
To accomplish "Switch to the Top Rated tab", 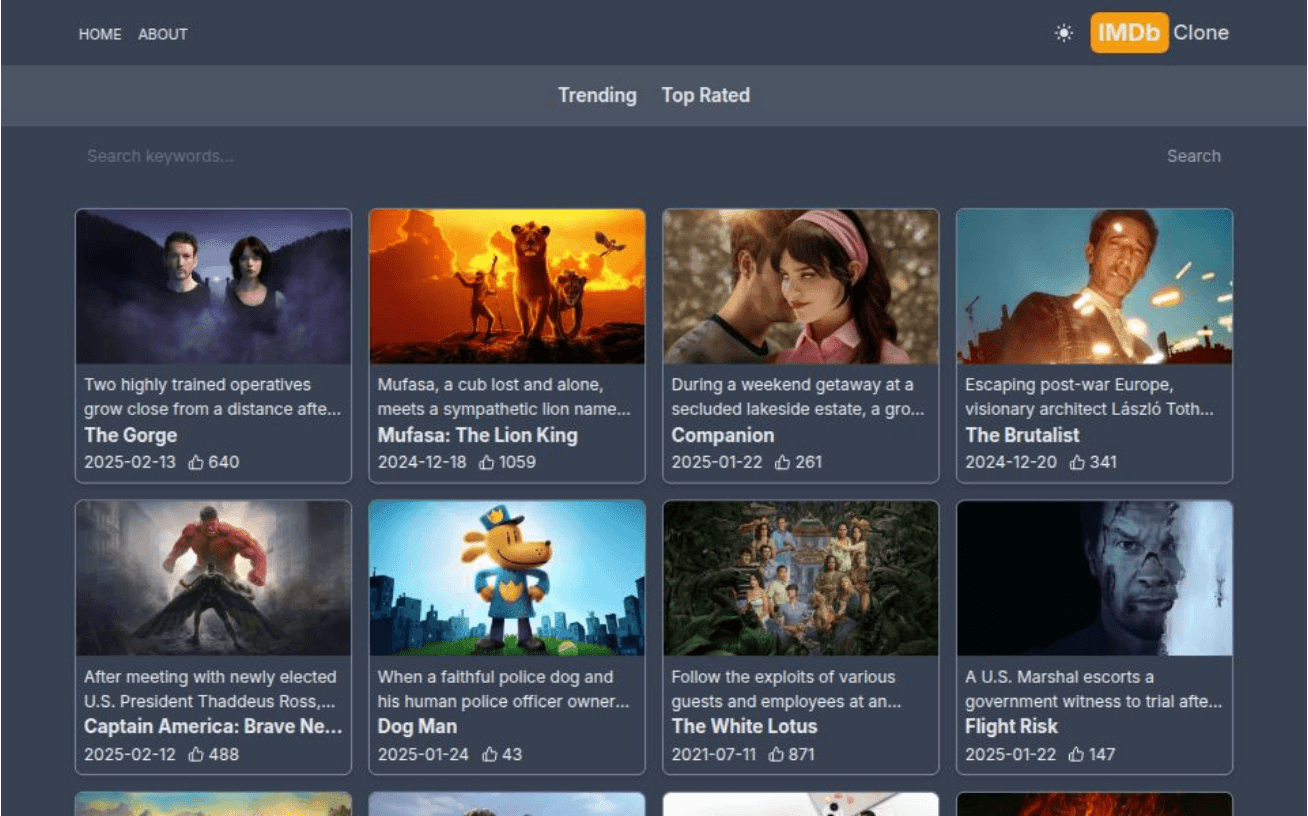I will [705, 95].
